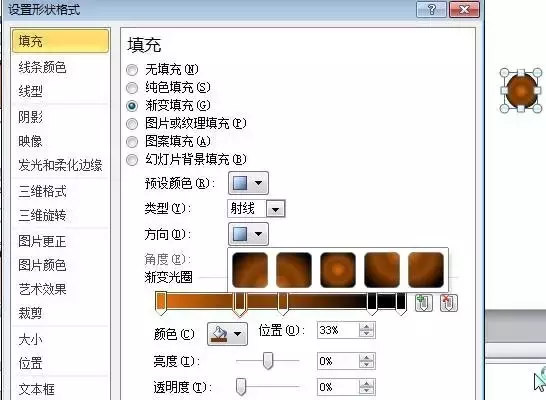Click the 位置 33% input field
The height and width of the screenshot is (400, 546).
[x=338, y=330]
